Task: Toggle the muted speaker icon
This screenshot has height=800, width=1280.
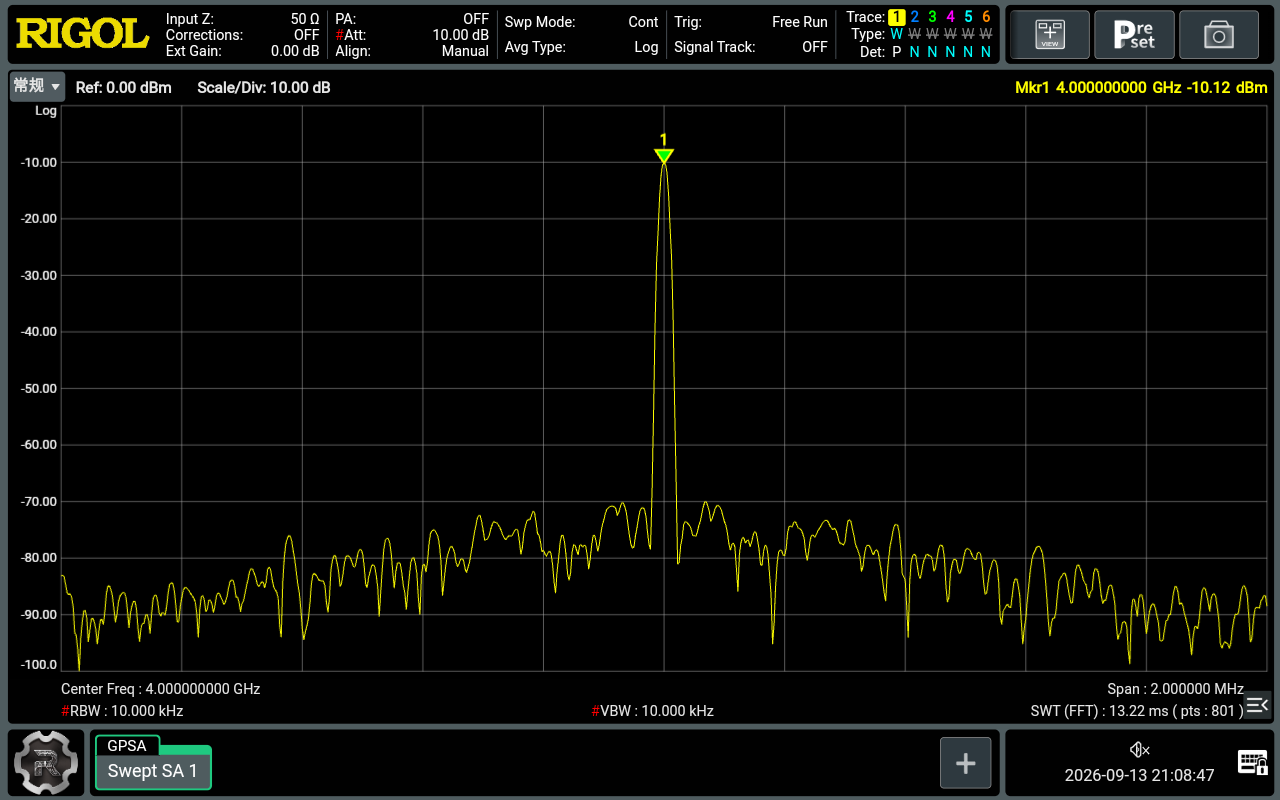Action: point(1139,750)
